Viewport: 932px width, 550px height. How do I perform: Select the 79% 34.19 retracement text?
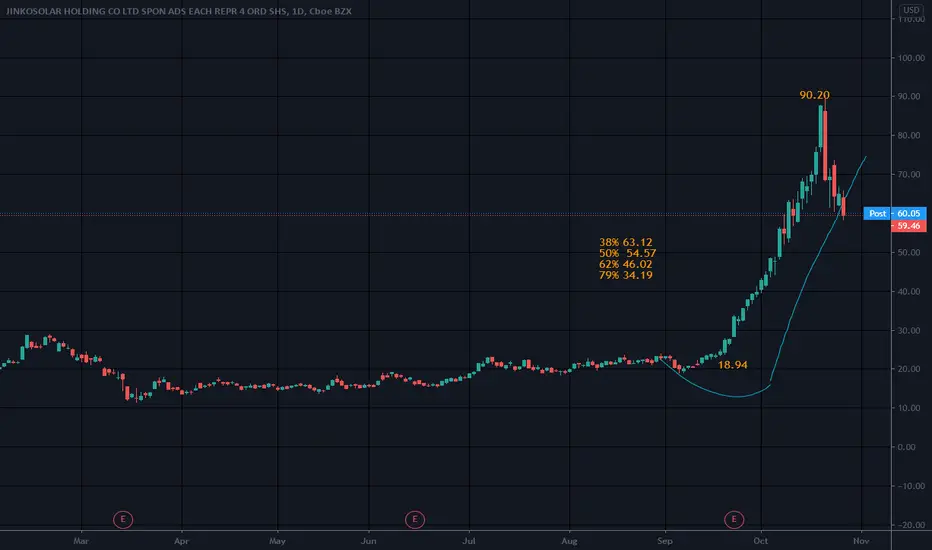625,275
